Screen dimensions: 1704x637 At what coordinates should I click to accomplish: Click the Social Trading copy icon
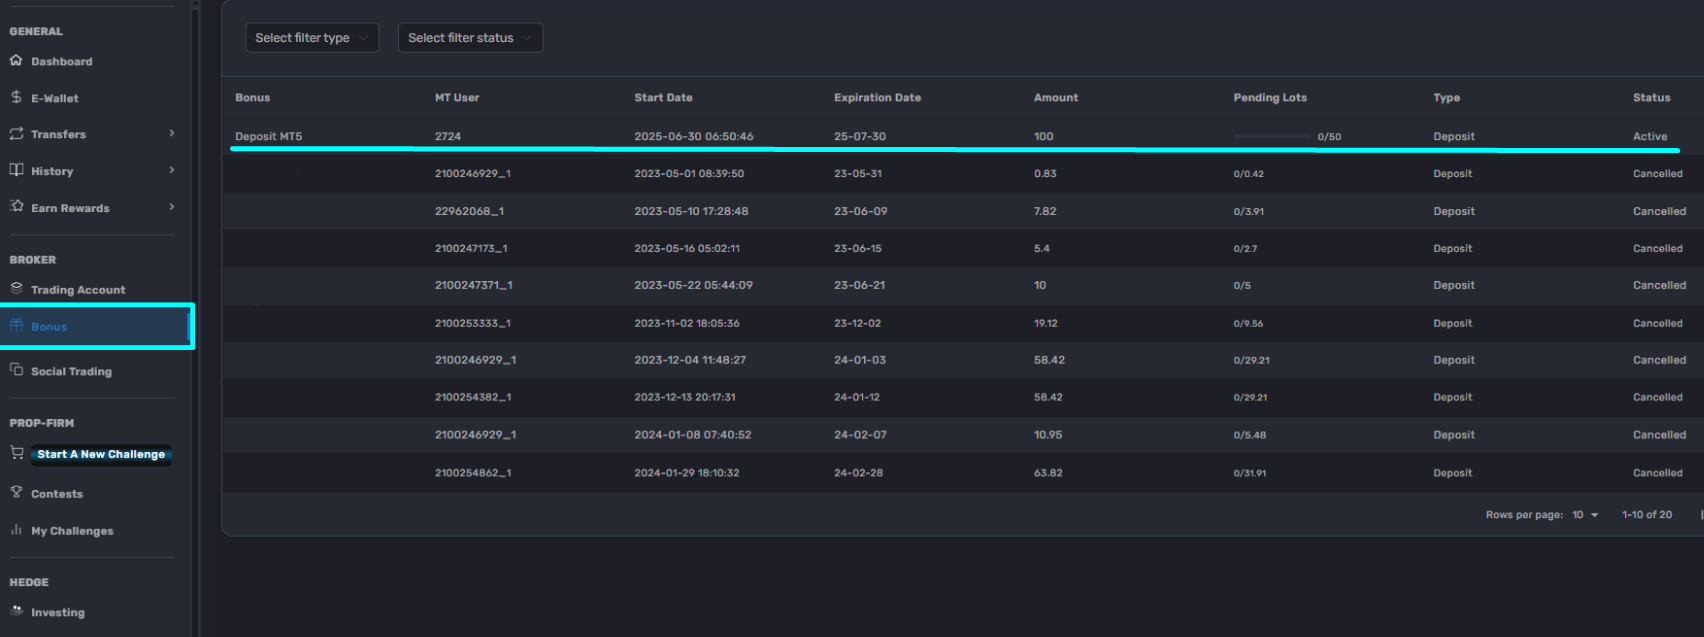click(x=16, y=370)
